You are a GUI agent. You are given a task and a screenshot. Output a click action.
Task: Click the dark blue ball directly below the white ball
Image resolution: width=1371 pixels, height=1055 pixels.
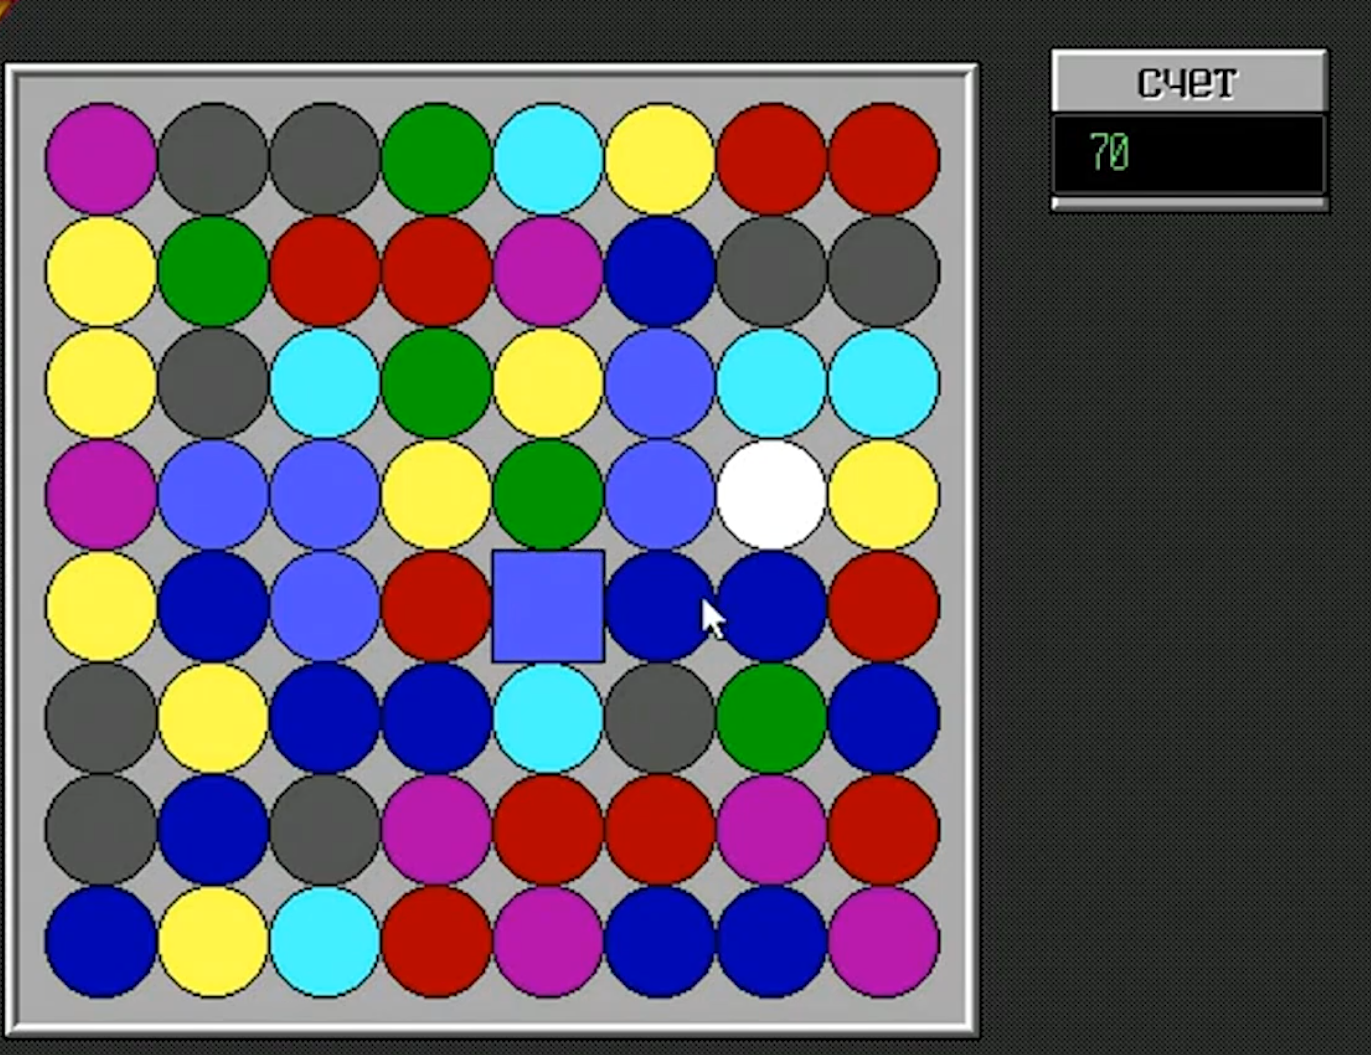[x=771, y=606]
